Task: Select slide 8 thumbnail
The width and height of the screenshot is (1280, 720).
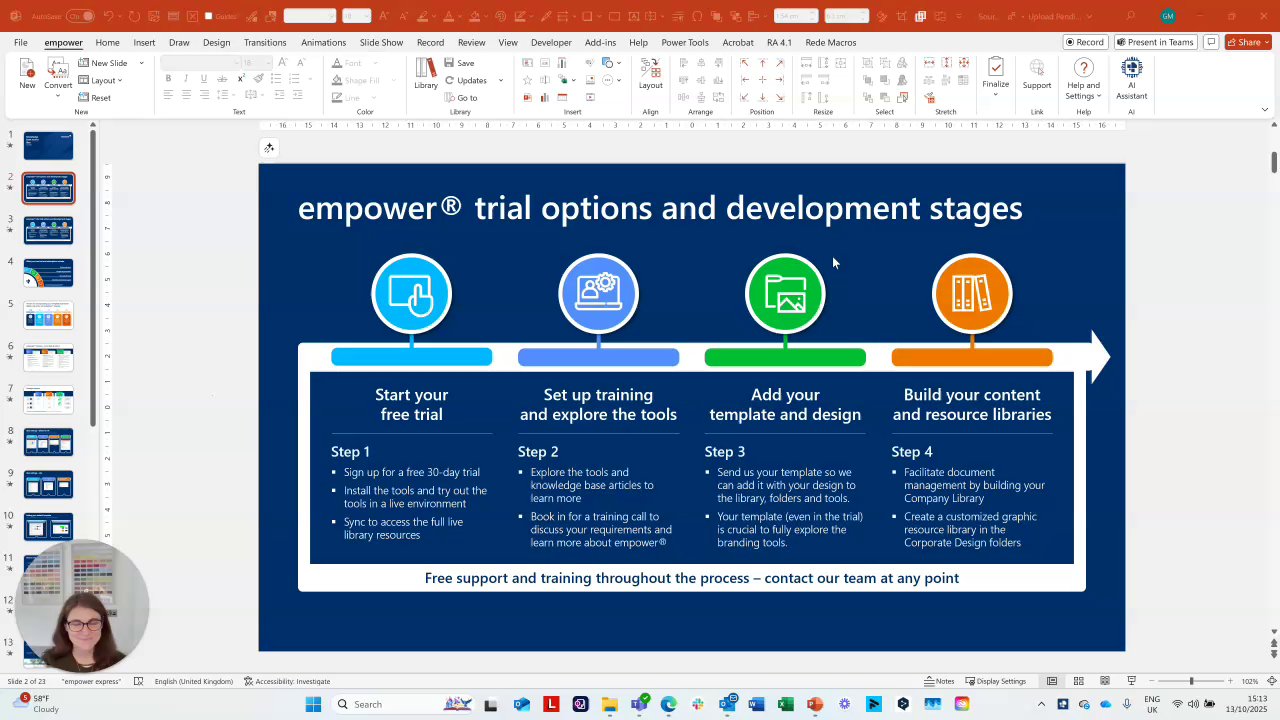Action: [48, 442]
